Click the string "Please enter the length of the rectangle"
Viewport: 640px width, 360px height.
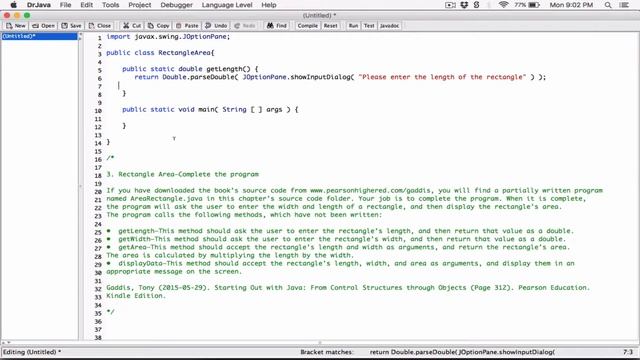pos(442,77)
